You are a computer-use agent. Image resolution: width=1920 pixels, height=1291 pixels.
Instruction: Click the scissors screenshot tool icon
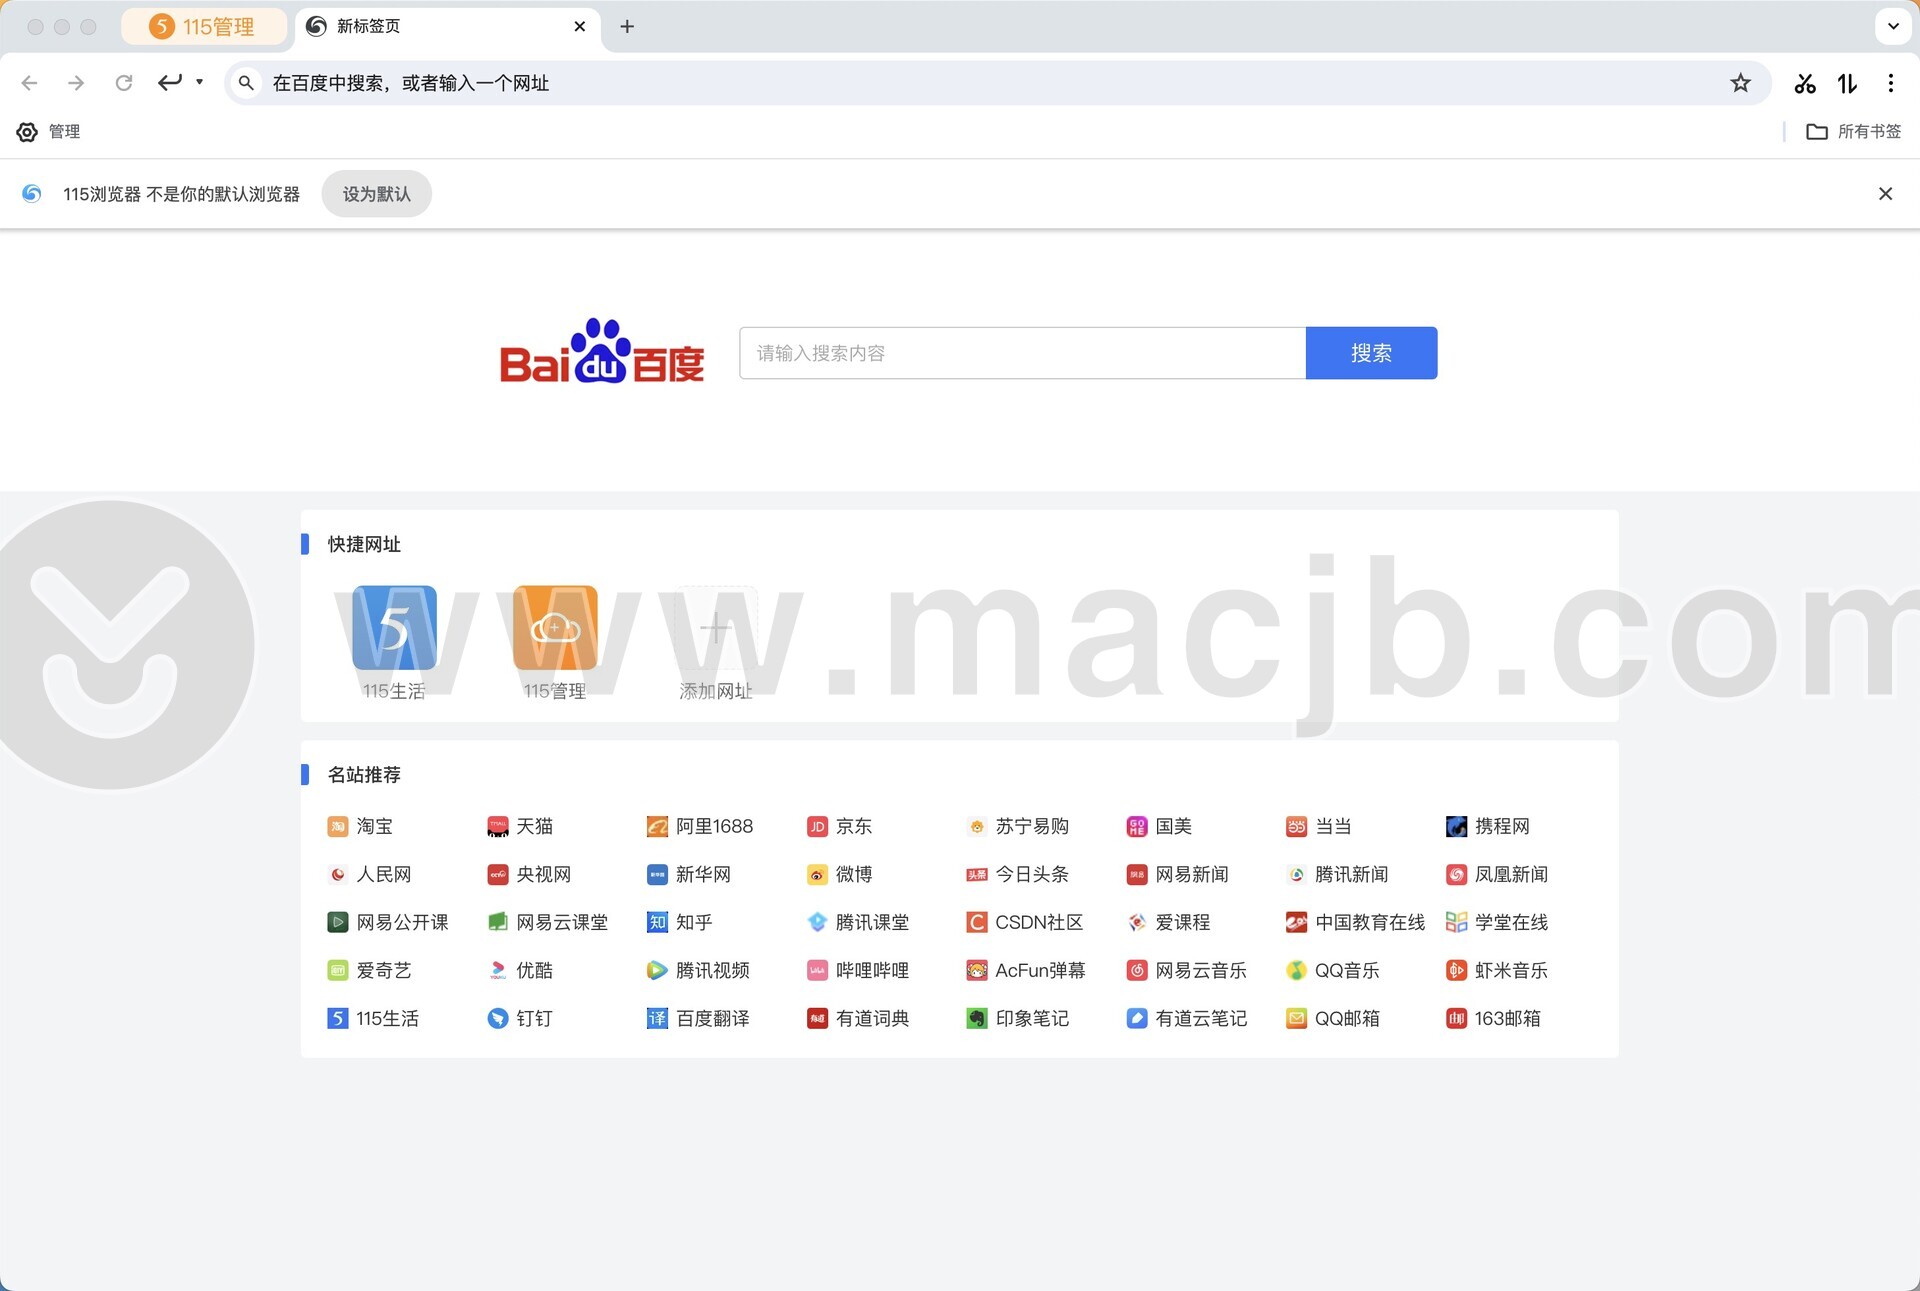[1804, 83]
